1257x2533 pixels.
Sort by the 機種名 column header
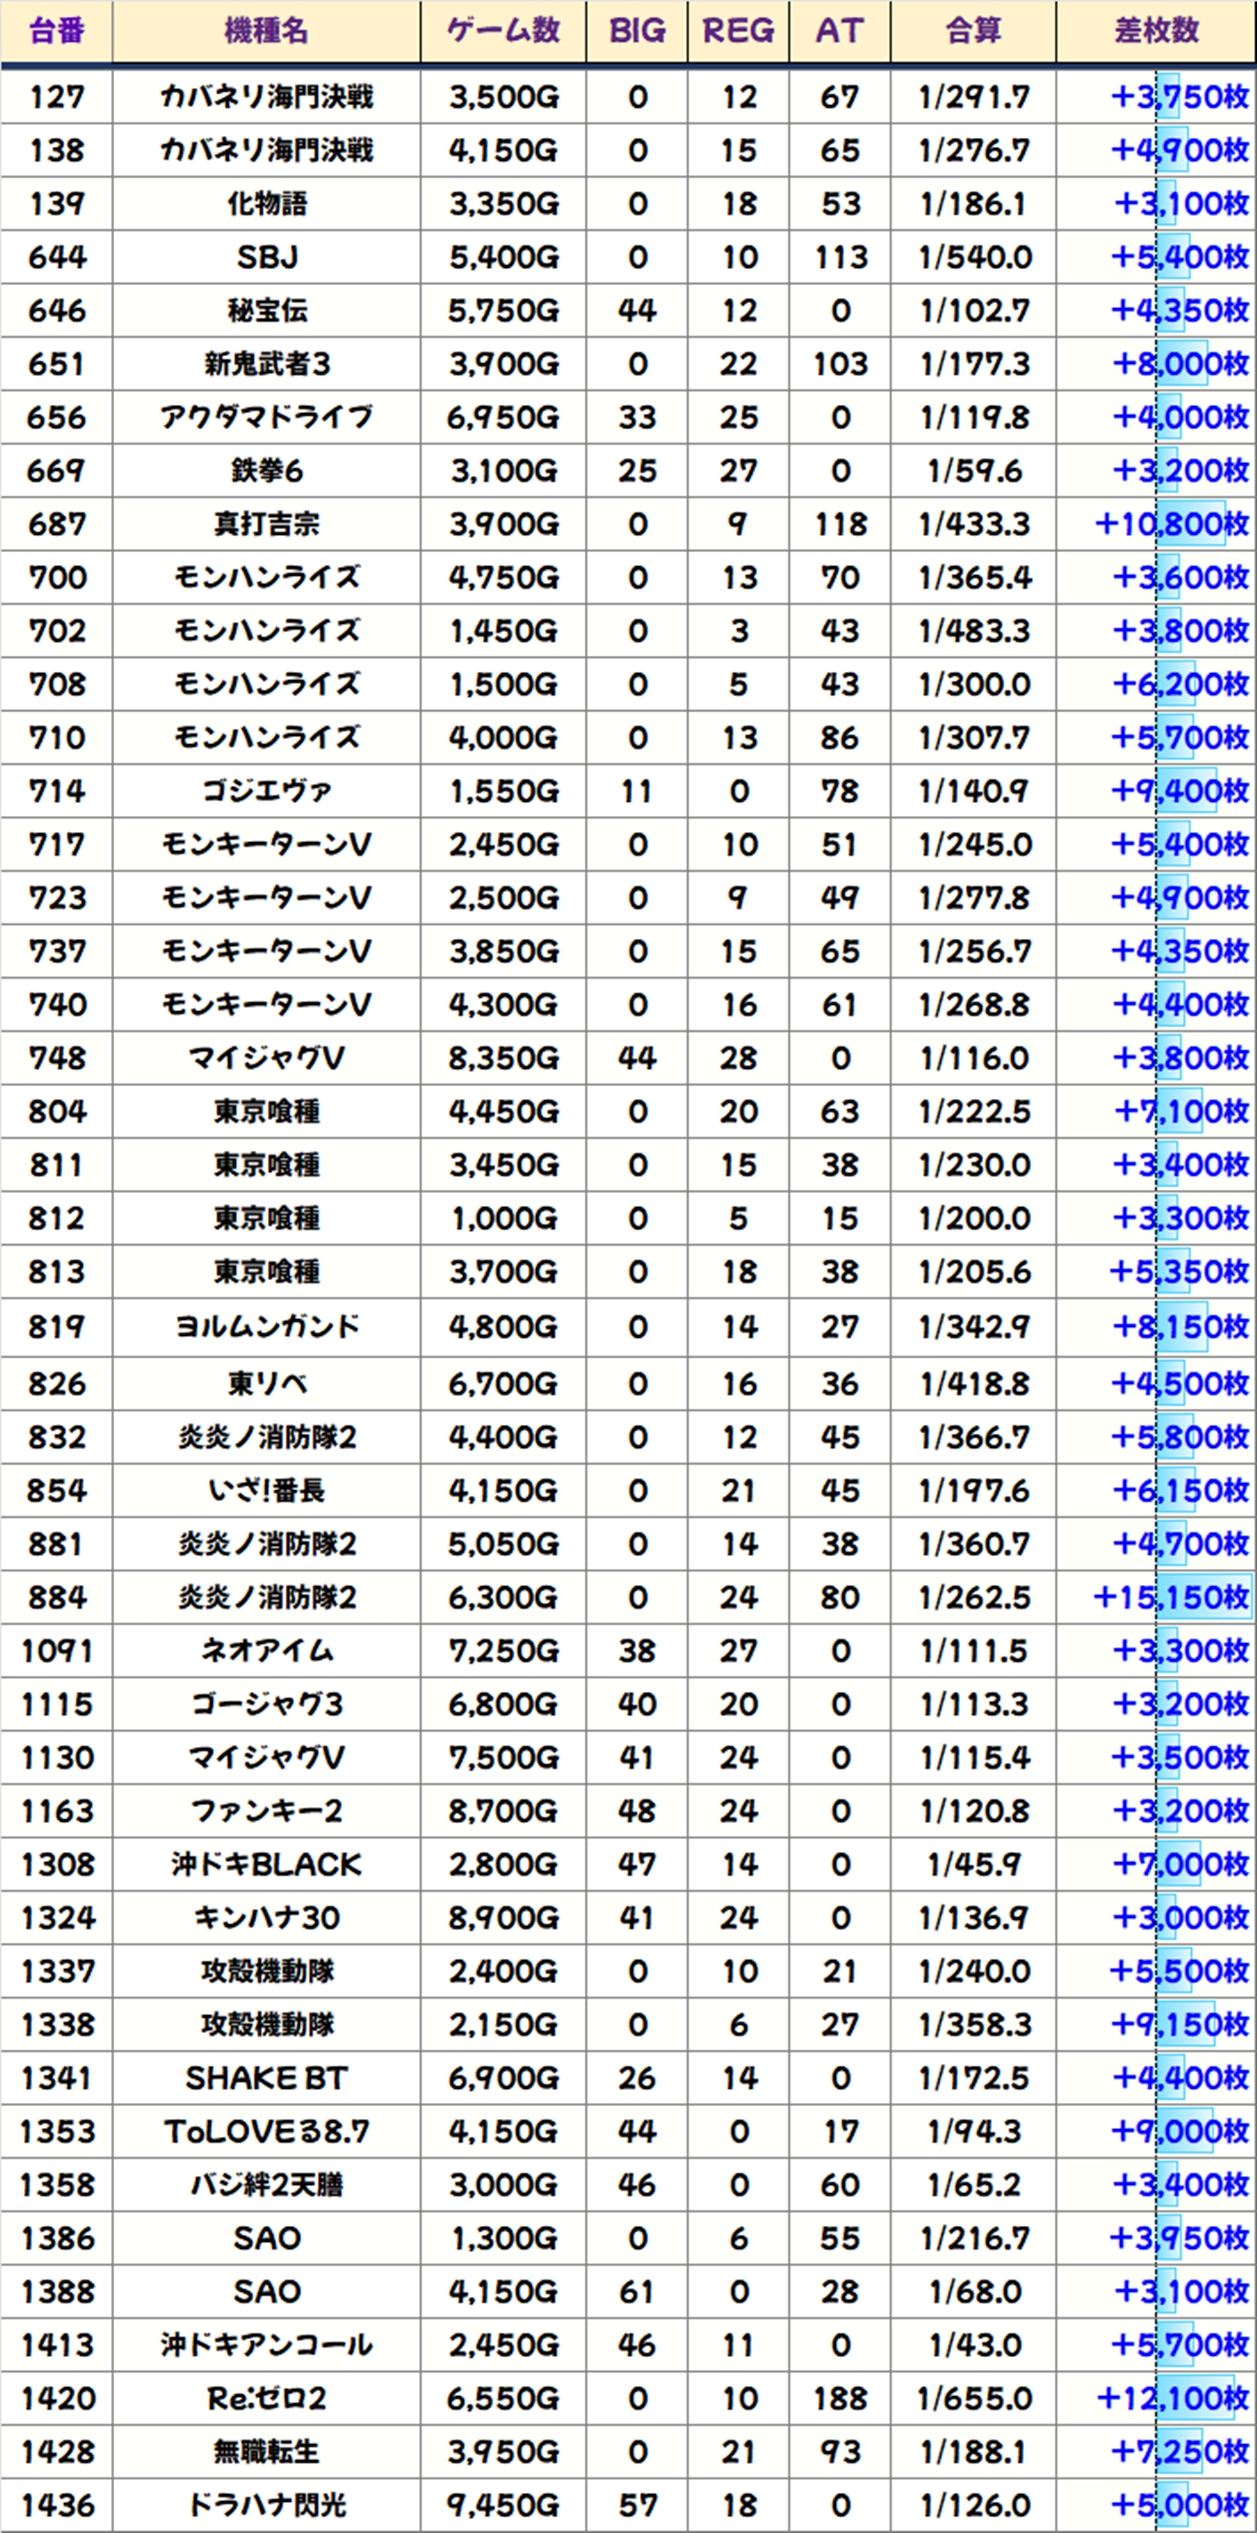click(266, 31)
